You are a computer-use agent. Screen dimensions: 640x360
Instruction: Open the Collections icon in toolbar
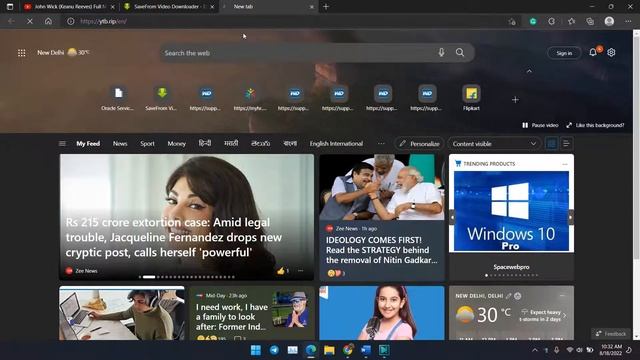(590, 21)
